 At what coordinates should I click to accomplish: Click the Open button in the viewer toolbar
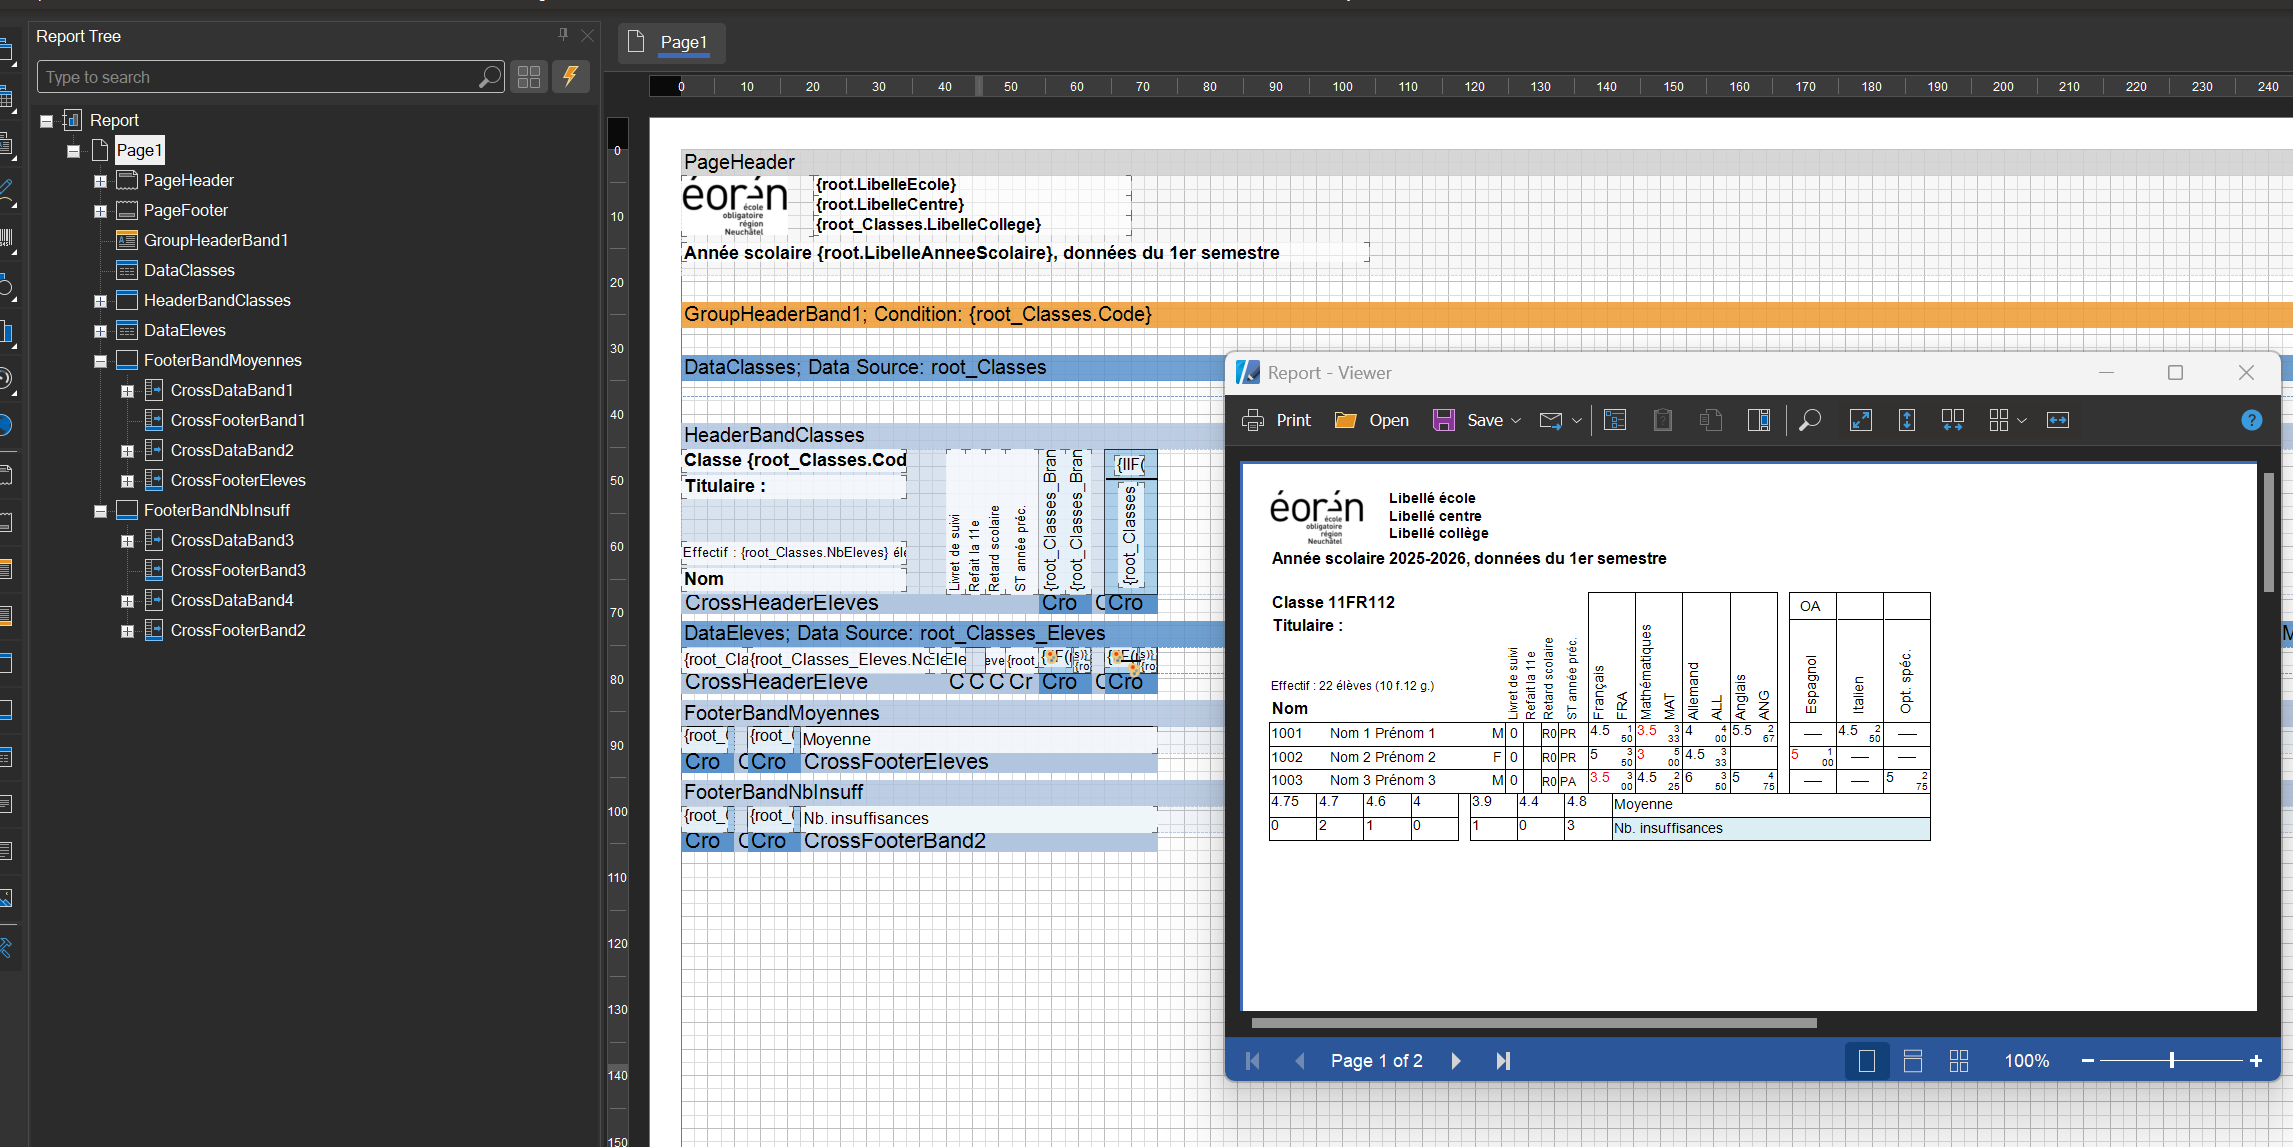(x=1371, y=420)
